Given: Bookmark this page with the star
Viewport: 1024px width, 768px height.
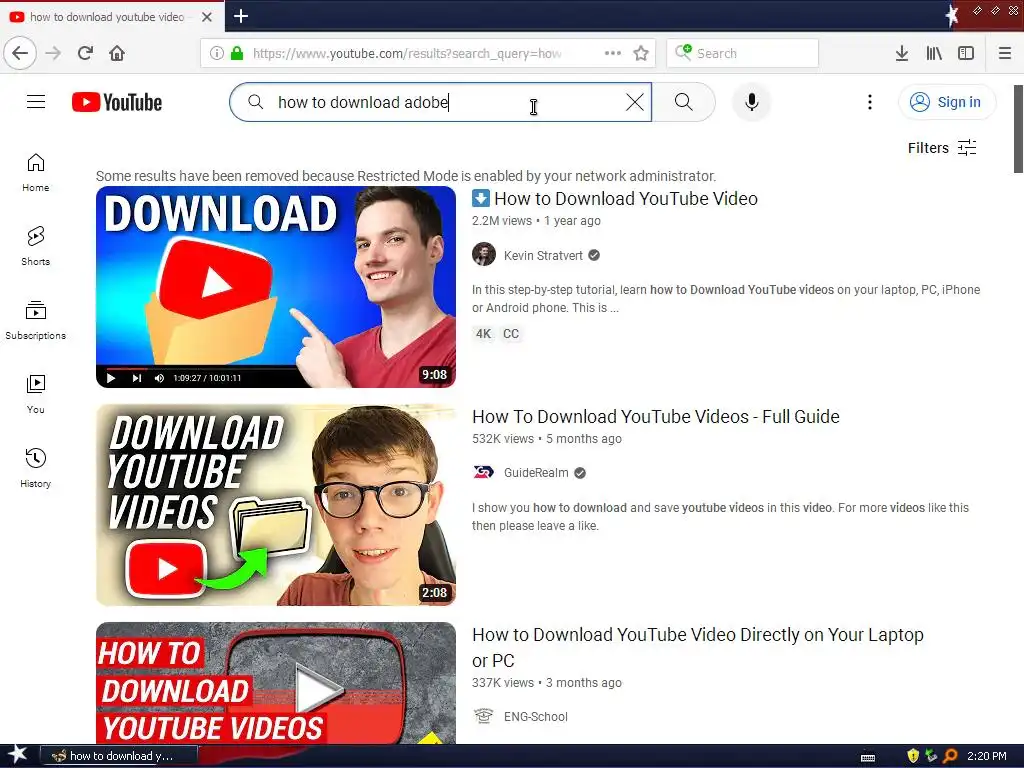Looking at the screenshot, I should tap(641, 53).
